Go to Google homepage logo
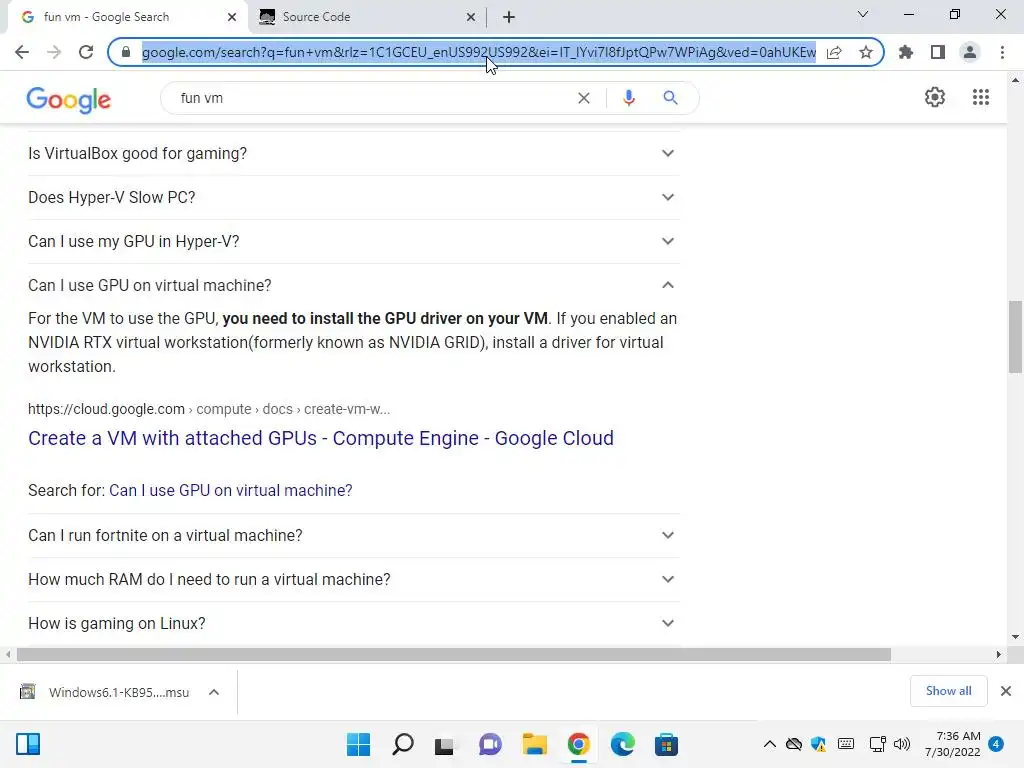 69,99
